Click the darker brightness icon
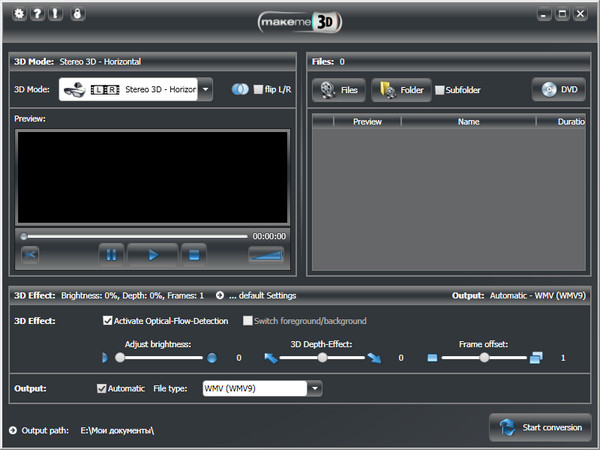This screenshot has width=600, height=450. [105, 358]
